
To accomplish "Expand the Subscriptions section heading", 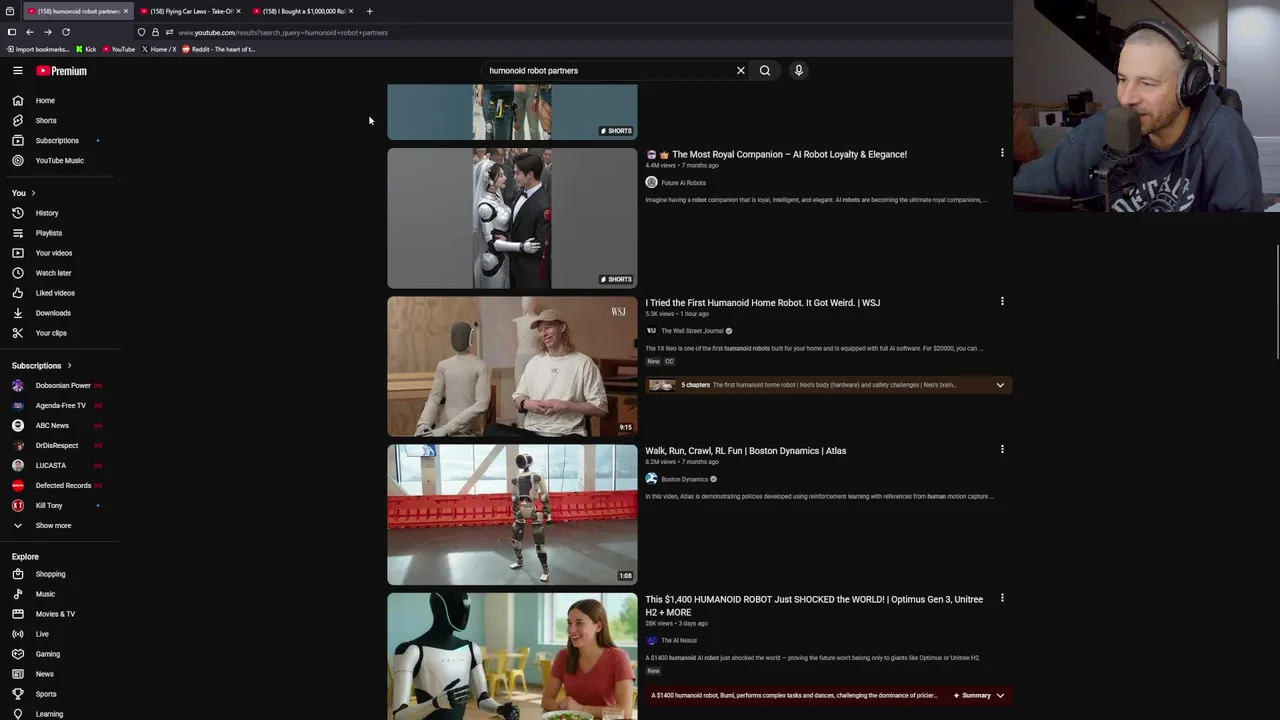I will coord(41,365).
